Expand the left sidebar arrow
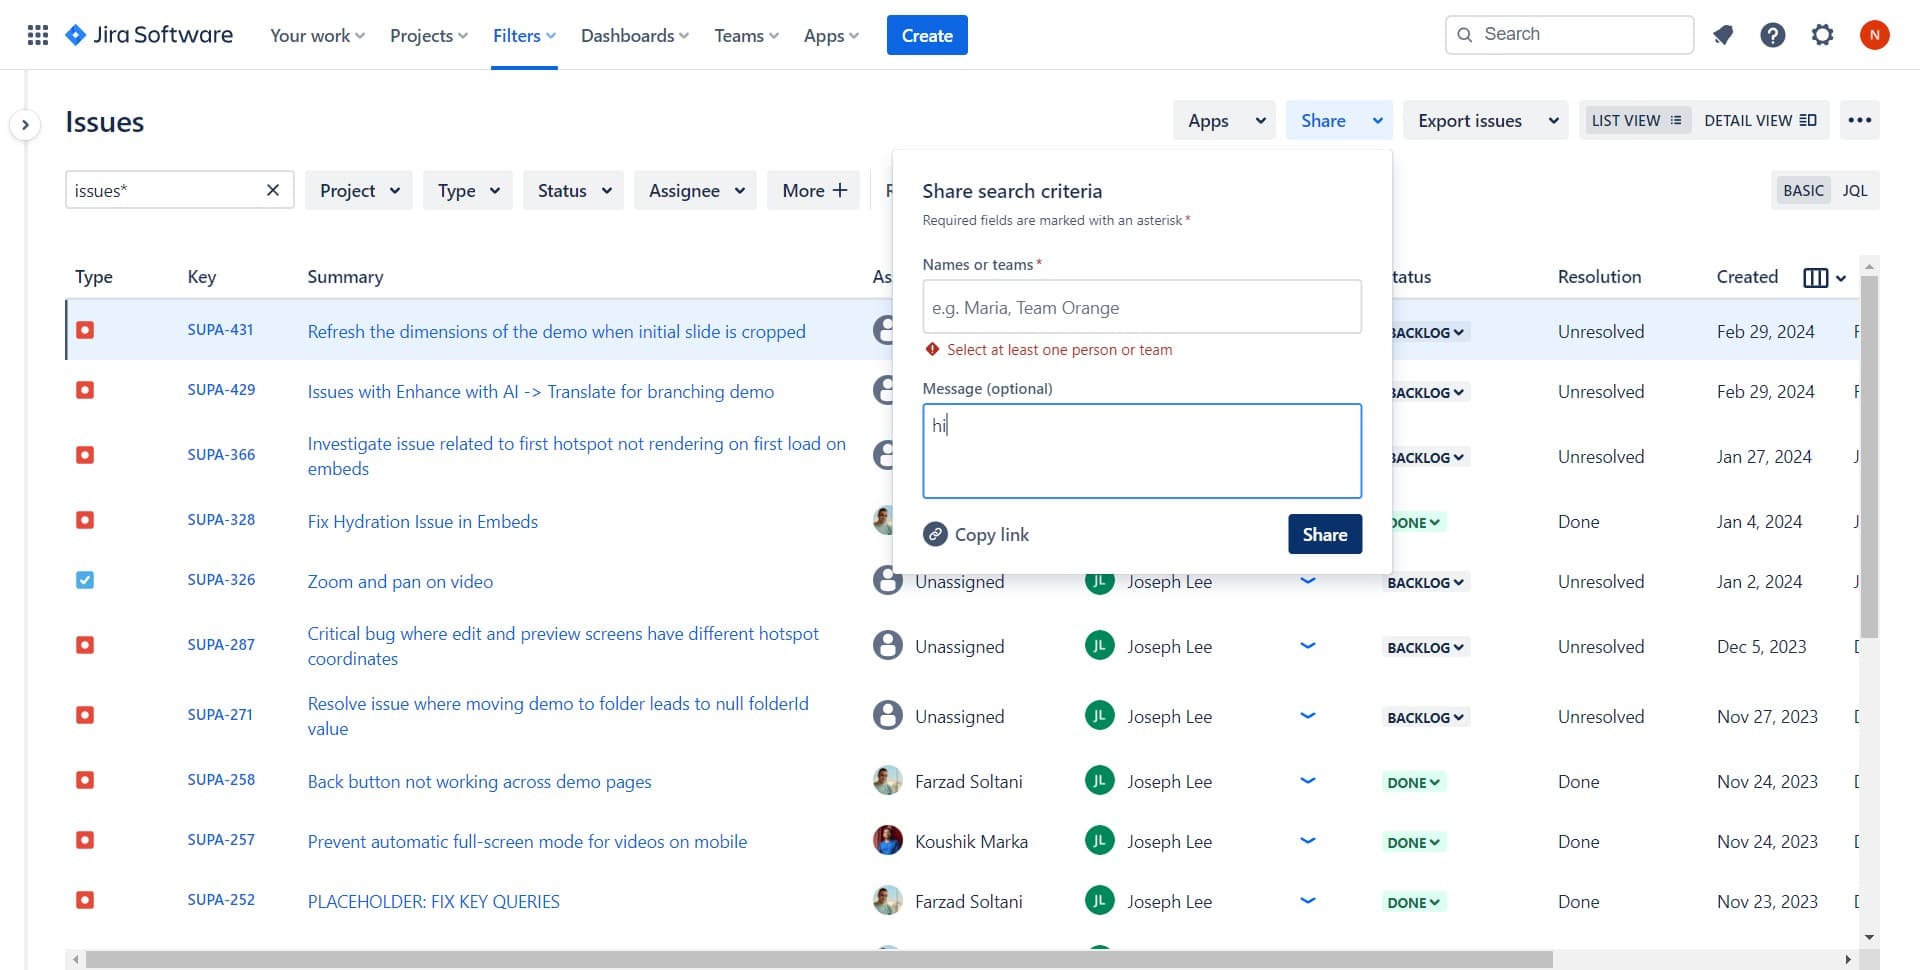The height and width of the screenshot is (970, 1920). click(x=25, y=125)
